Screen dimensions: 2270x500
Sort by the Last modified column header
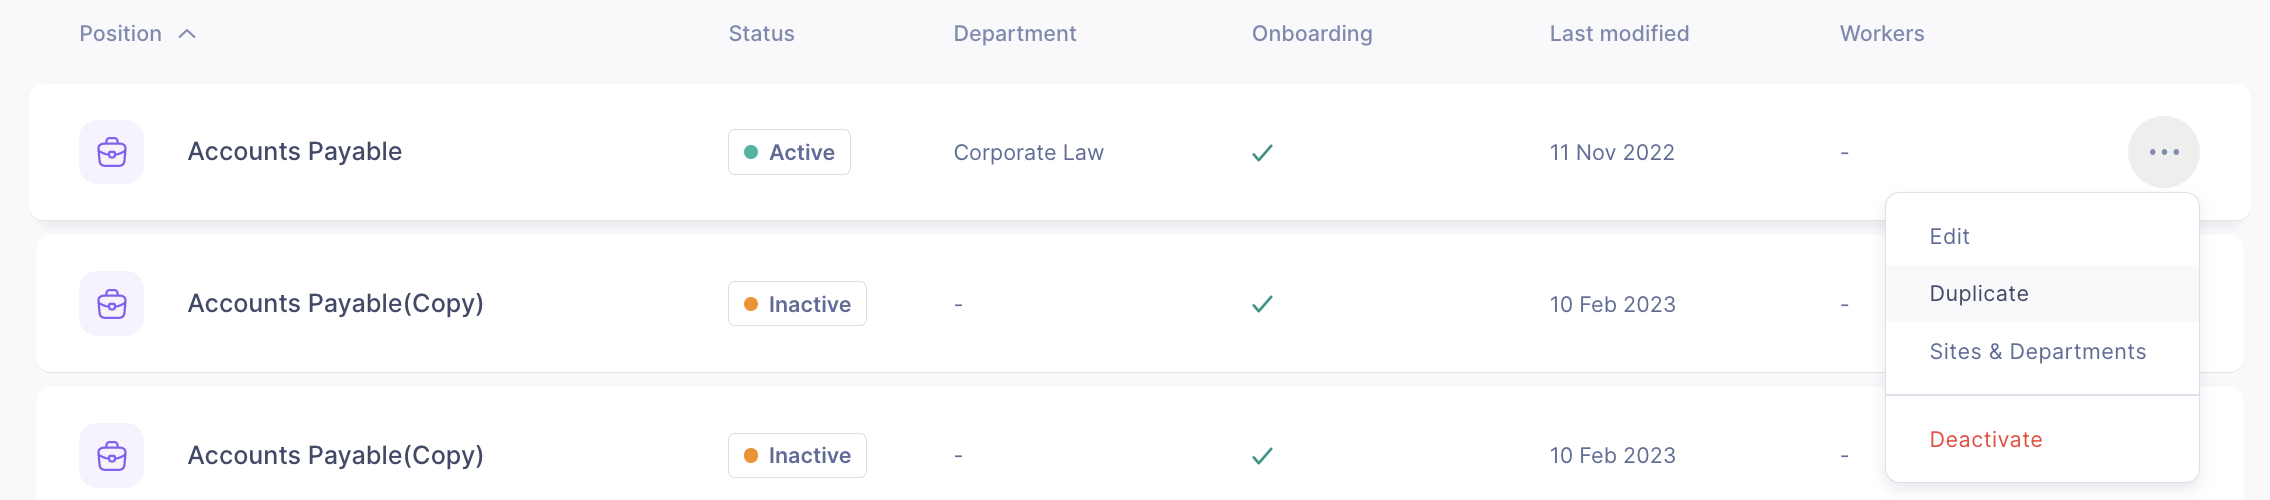[1619, 34]
